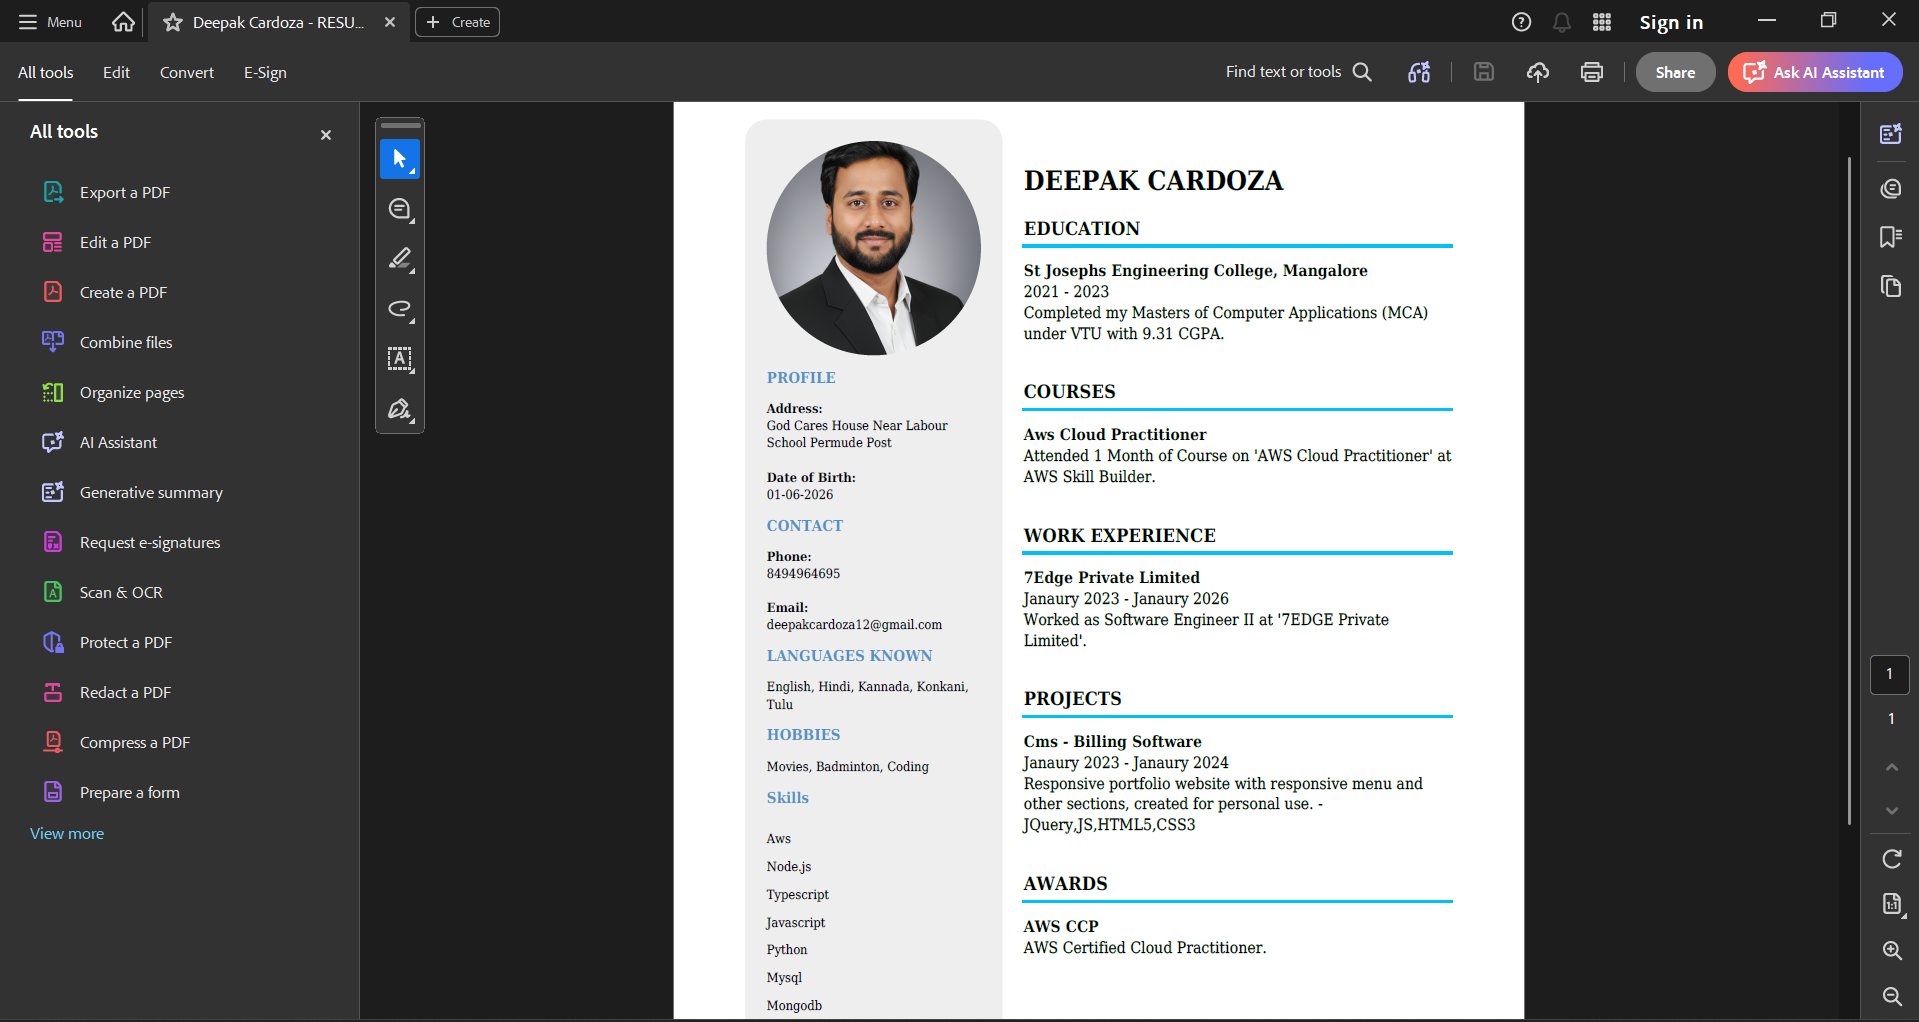This screenshot has height=1022, width=1919.
Task: Click the Save disk icon
Action: coord(1484,72)
